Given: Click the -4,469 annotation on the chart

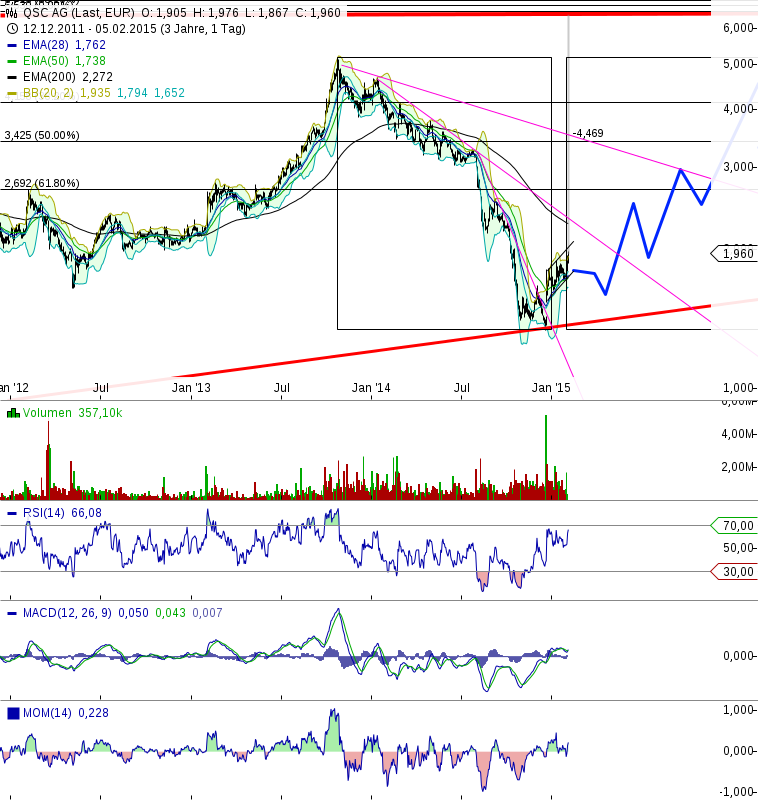Looking at the screenshot, I should (x=588, y=133).
